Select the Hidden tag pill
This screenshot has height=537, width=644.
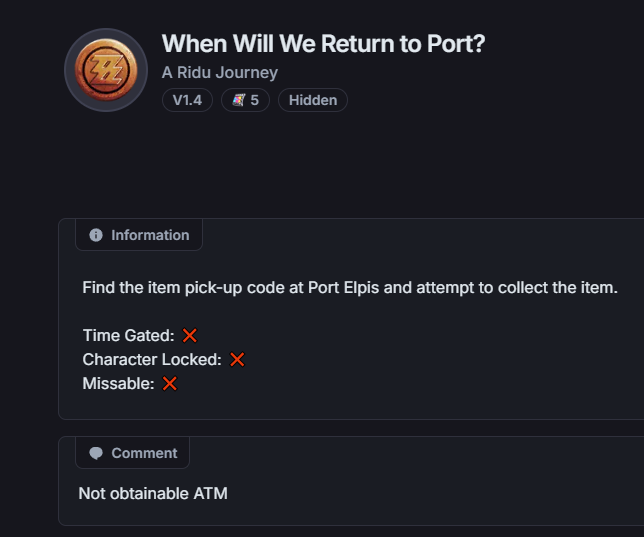[x=313, y=100]
